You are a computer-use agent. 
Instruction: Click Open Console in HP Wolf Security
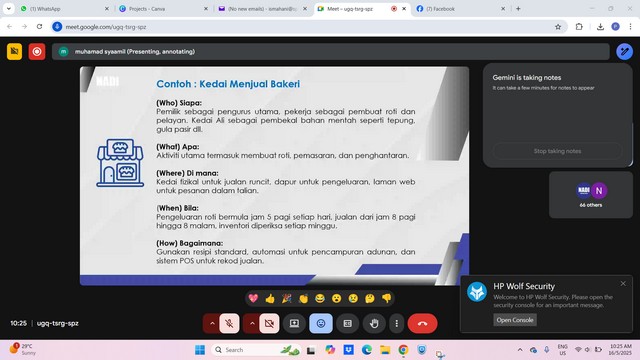(515, 320)
